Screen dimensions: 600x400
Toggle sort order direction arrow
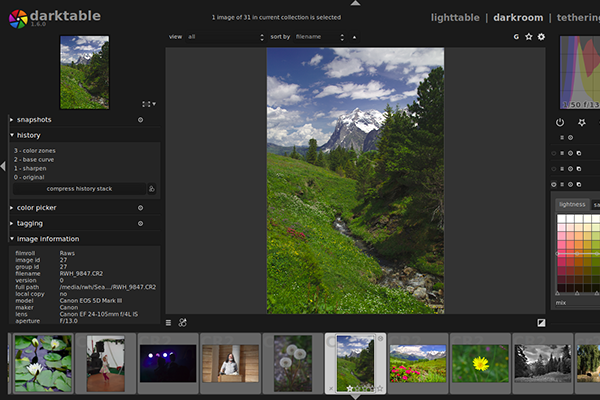353,37
